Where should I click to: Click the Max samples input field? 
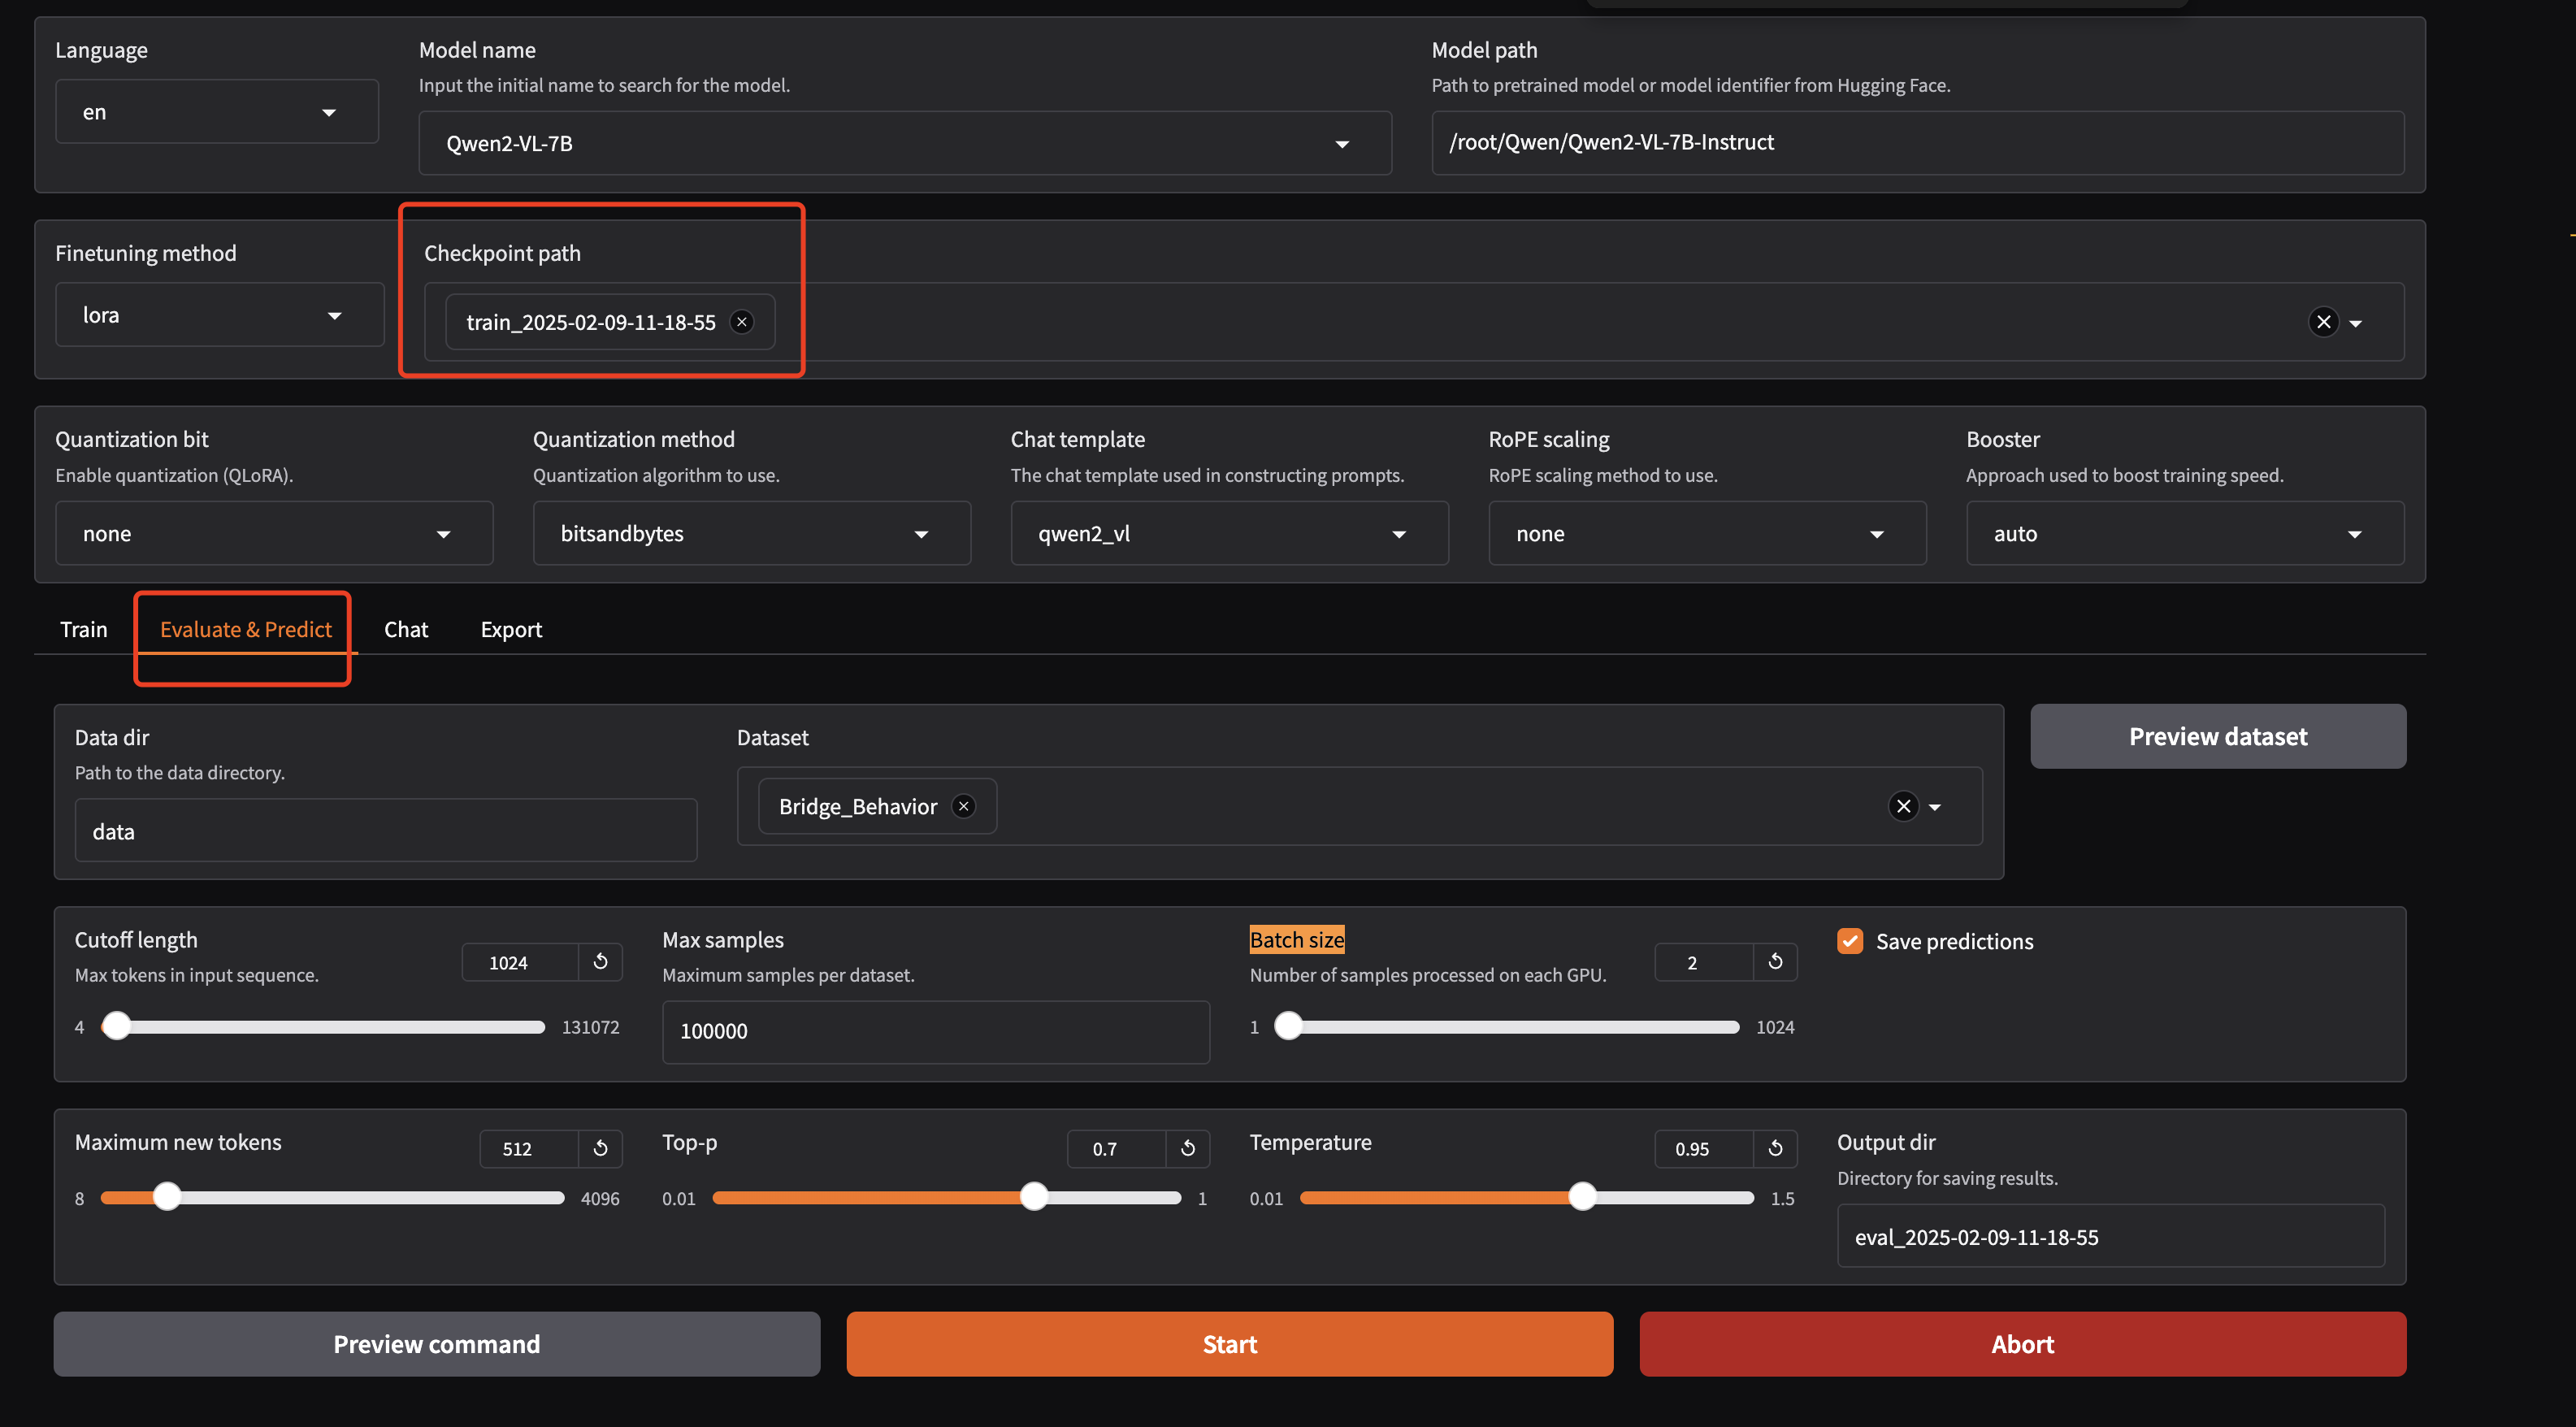(935, 1031)
